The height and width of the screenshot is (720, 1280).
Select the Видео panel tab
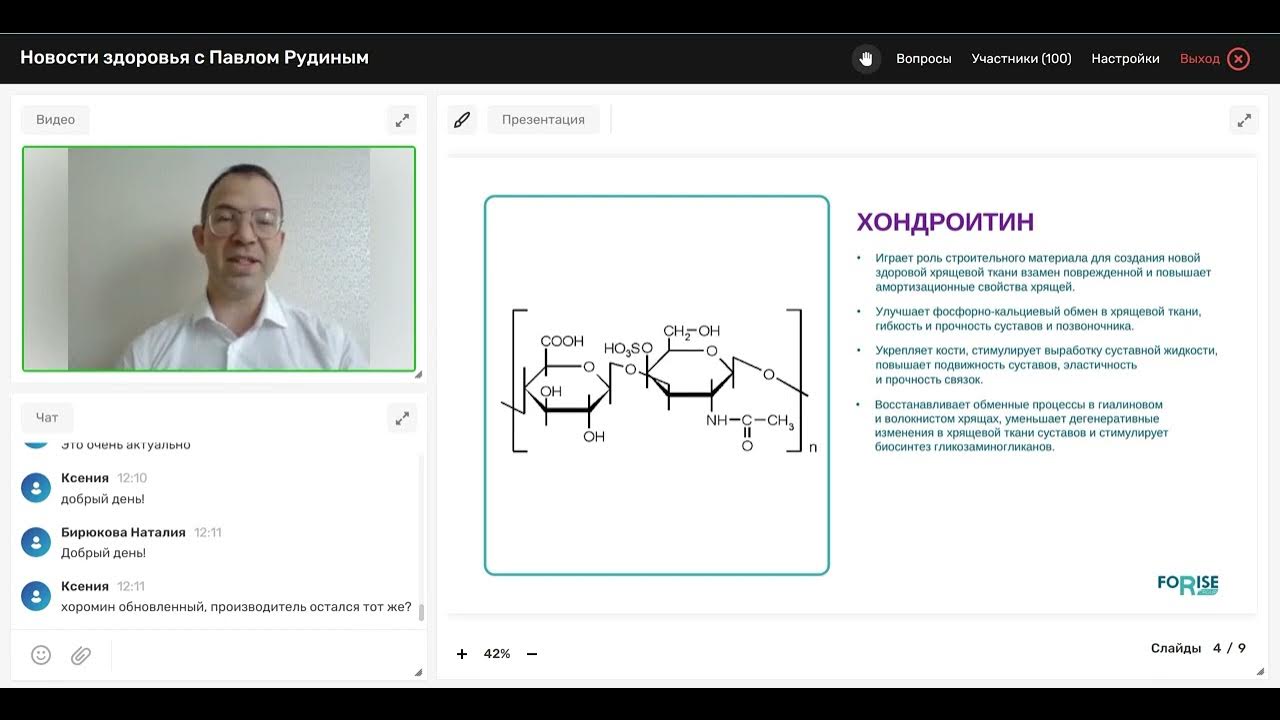click(56, 120)
